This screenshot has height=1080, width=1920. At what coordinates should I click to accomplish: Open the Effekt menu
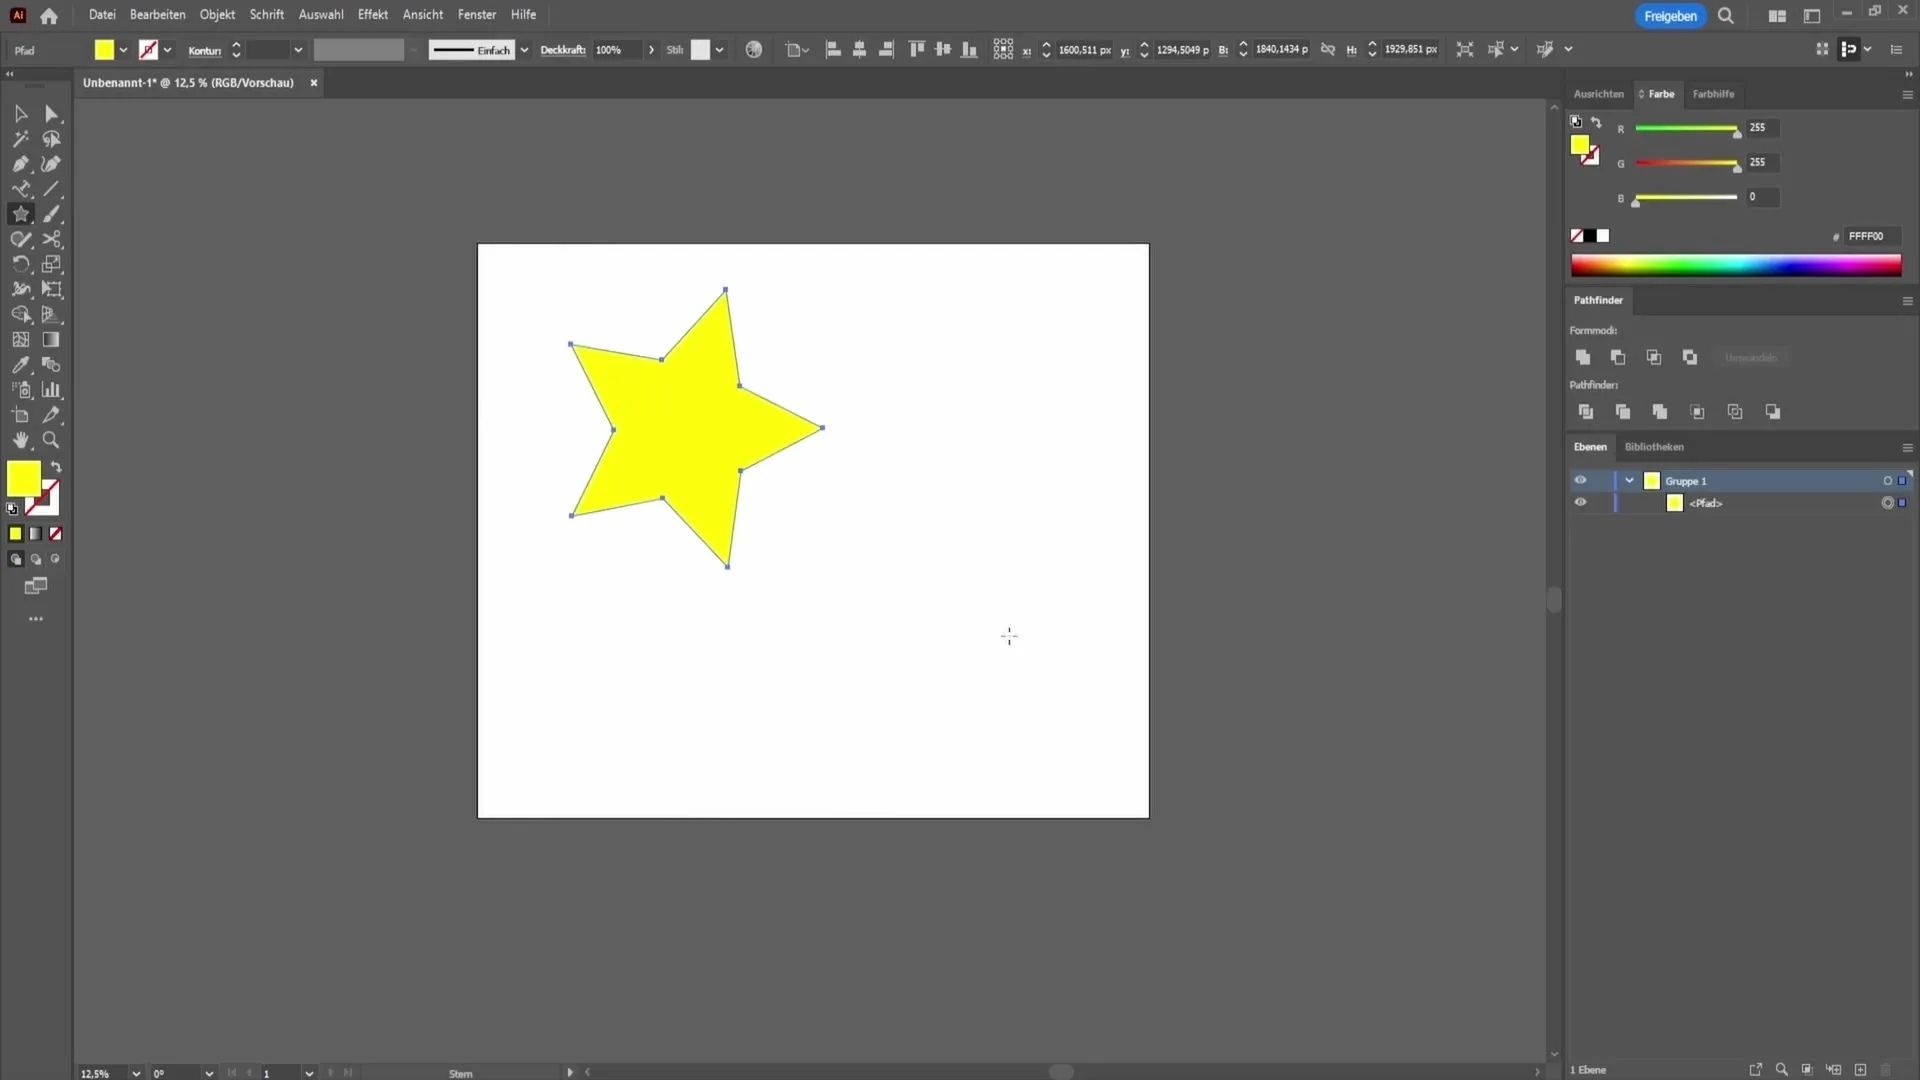(372, 15)
